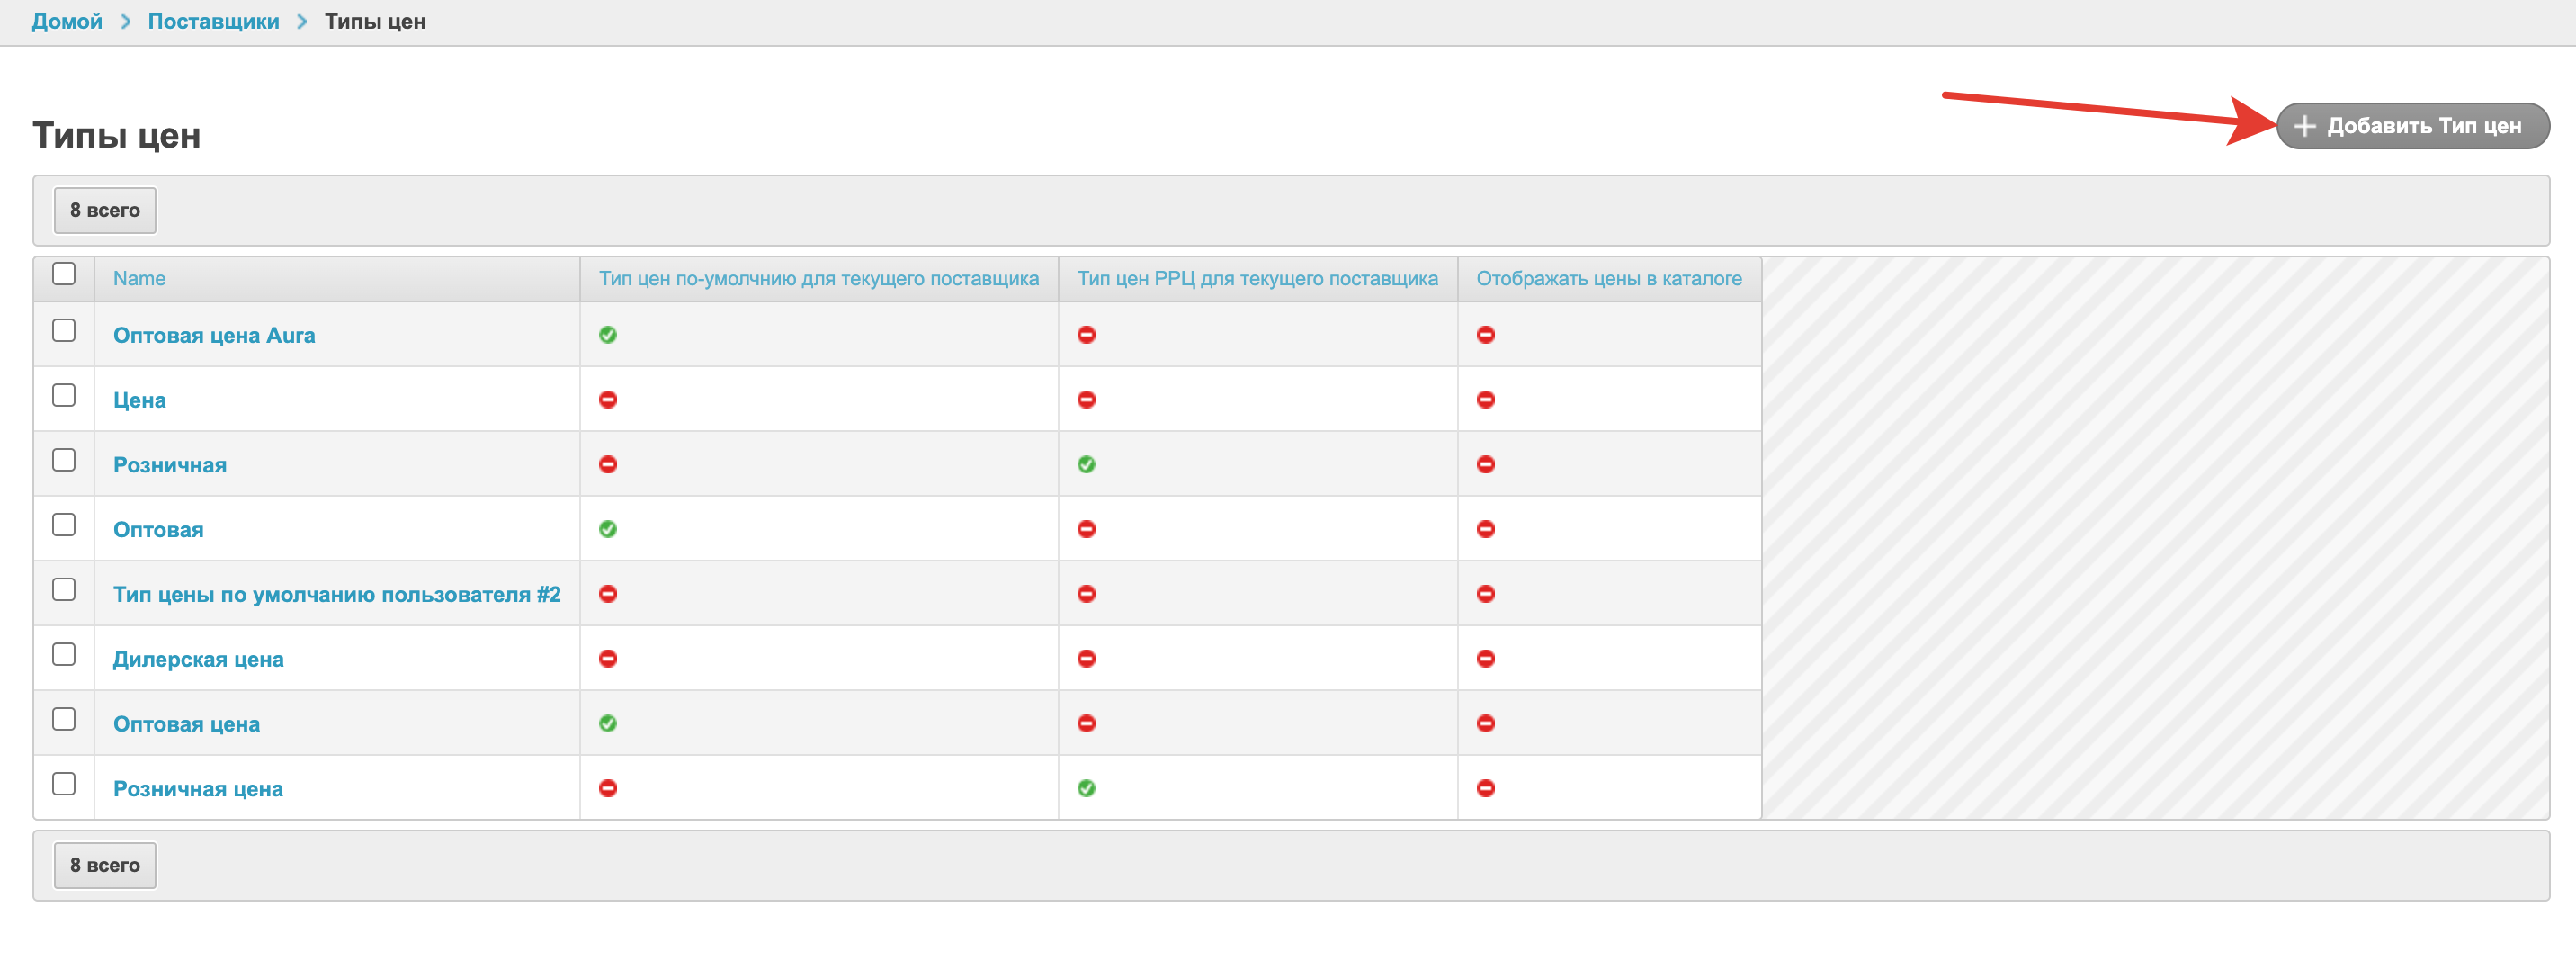Sort table by Name column header
The image size is (2576, 961).
click(139, 279)
